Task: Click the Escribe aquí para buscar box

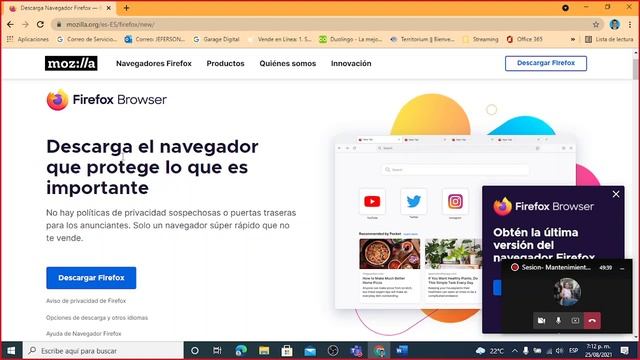Action: click(103, 351)
